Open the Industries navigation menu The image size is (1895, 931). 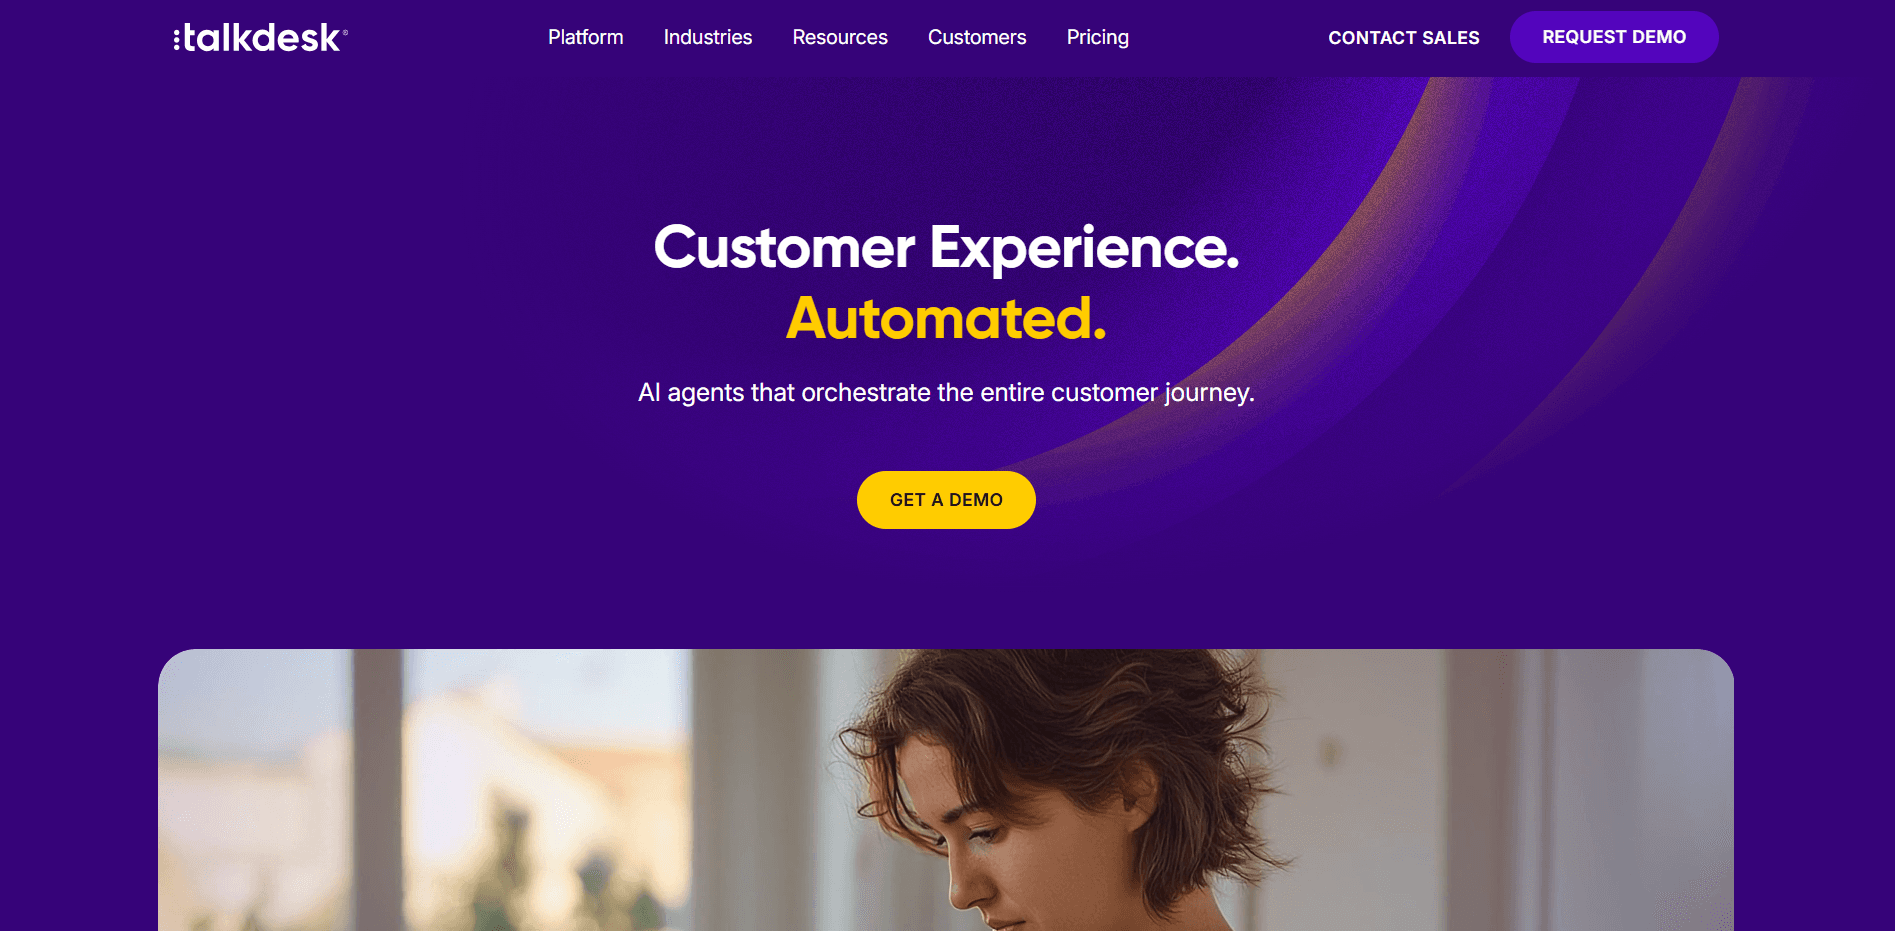pyautogui.click(x=708, y=37)
